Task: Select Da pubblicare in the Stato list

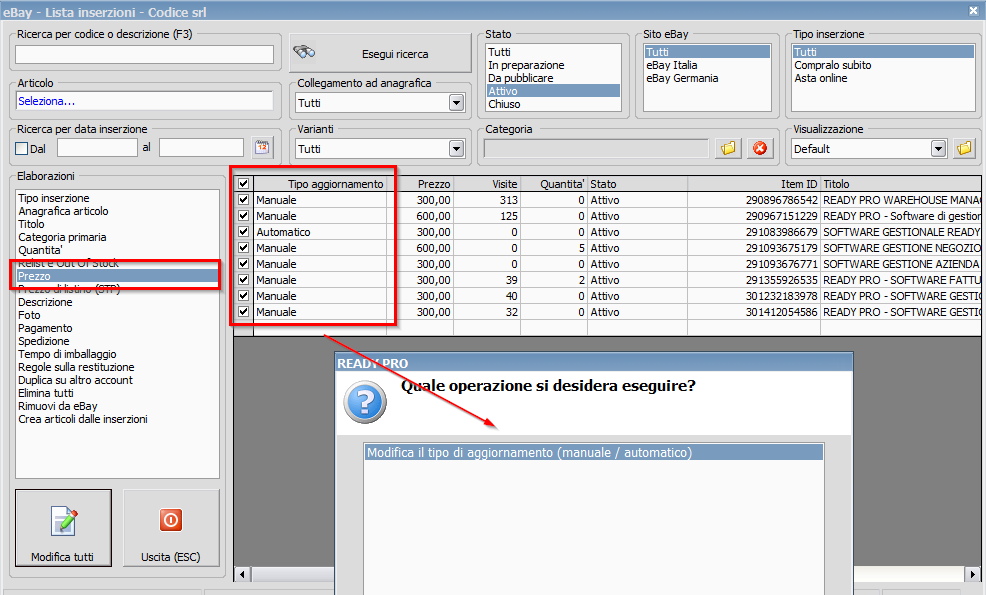Action: pyautogui.click(x=553, y=78)
